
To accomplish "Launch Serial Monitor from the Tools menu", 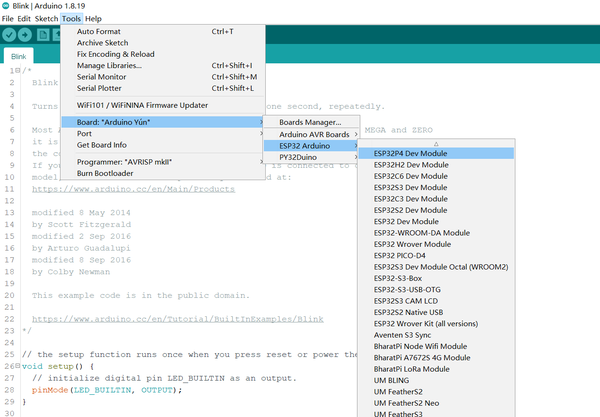I will coord(101,77).
